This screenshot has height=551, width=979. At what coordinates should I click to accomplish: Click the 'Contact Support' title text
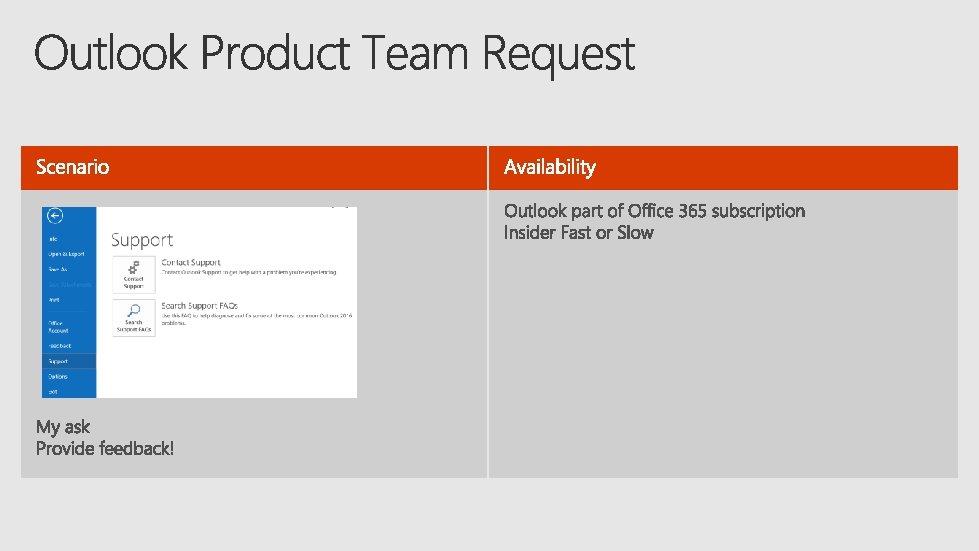(190, 263)
